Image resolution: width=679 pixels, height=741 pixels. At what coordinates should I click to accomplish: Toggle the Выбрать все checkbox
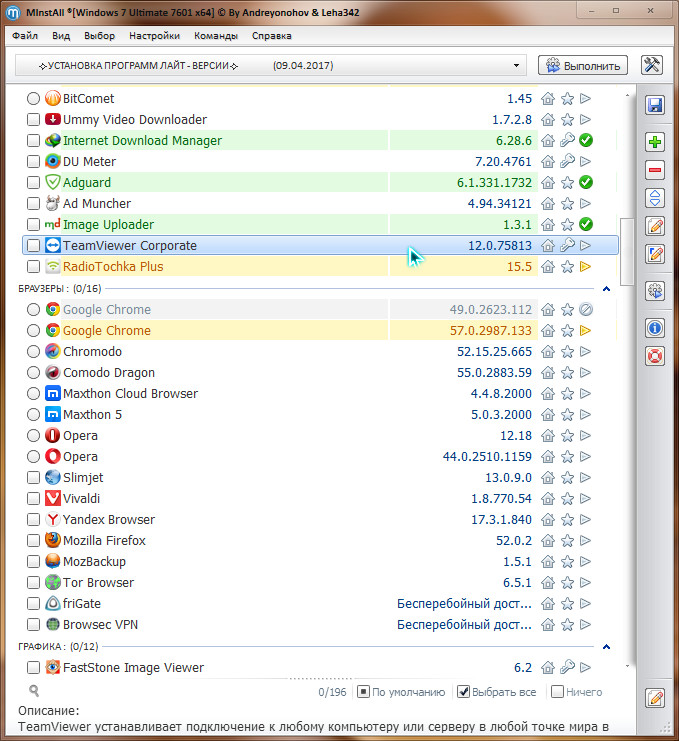click(464, 692)
